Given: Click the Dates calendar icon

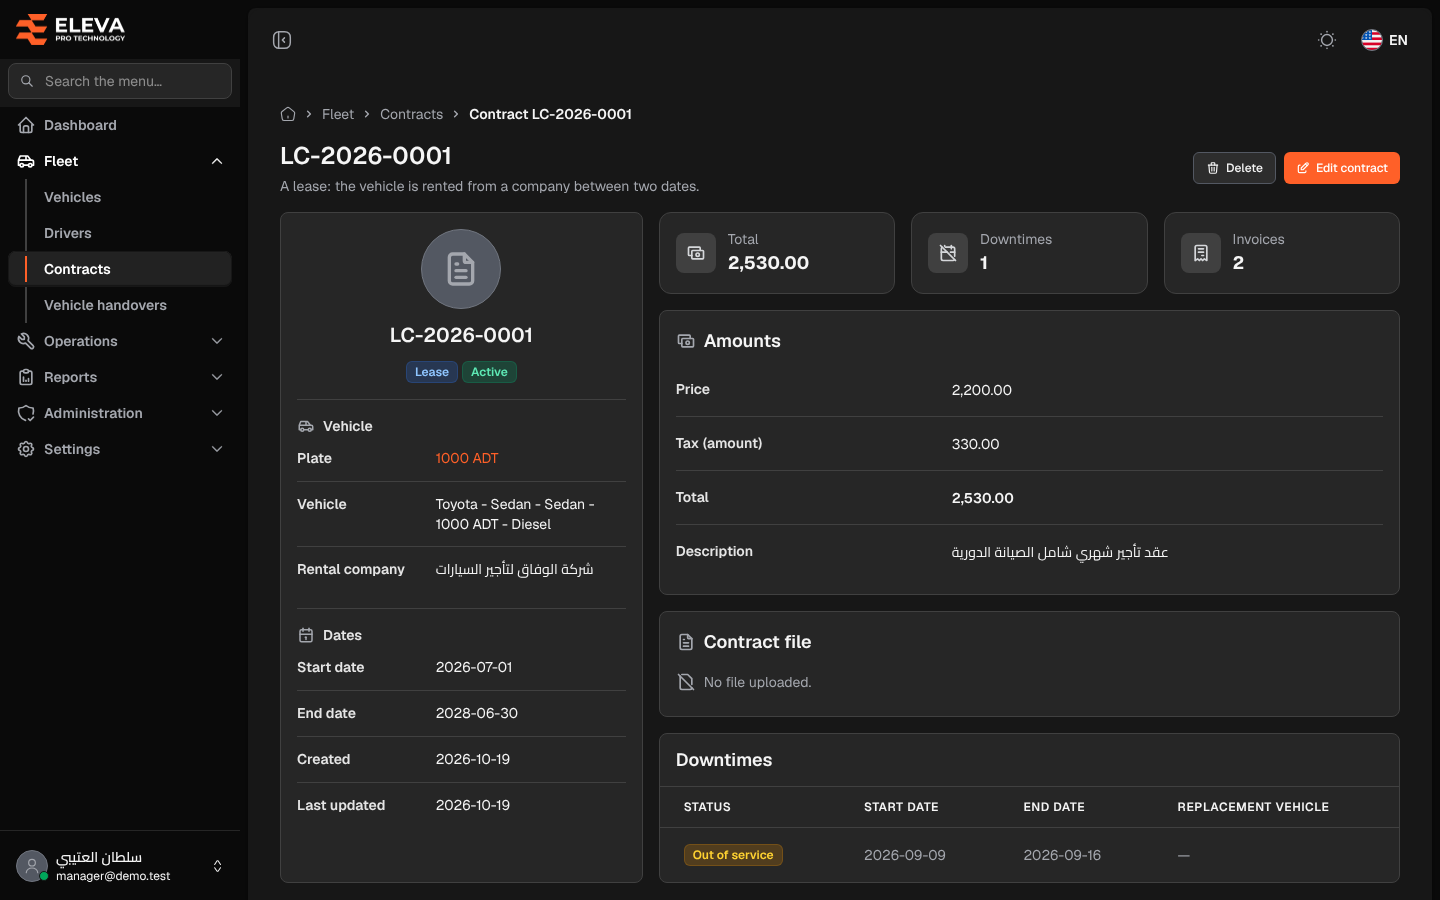Looking at the screenshot, I should [306, 635].
